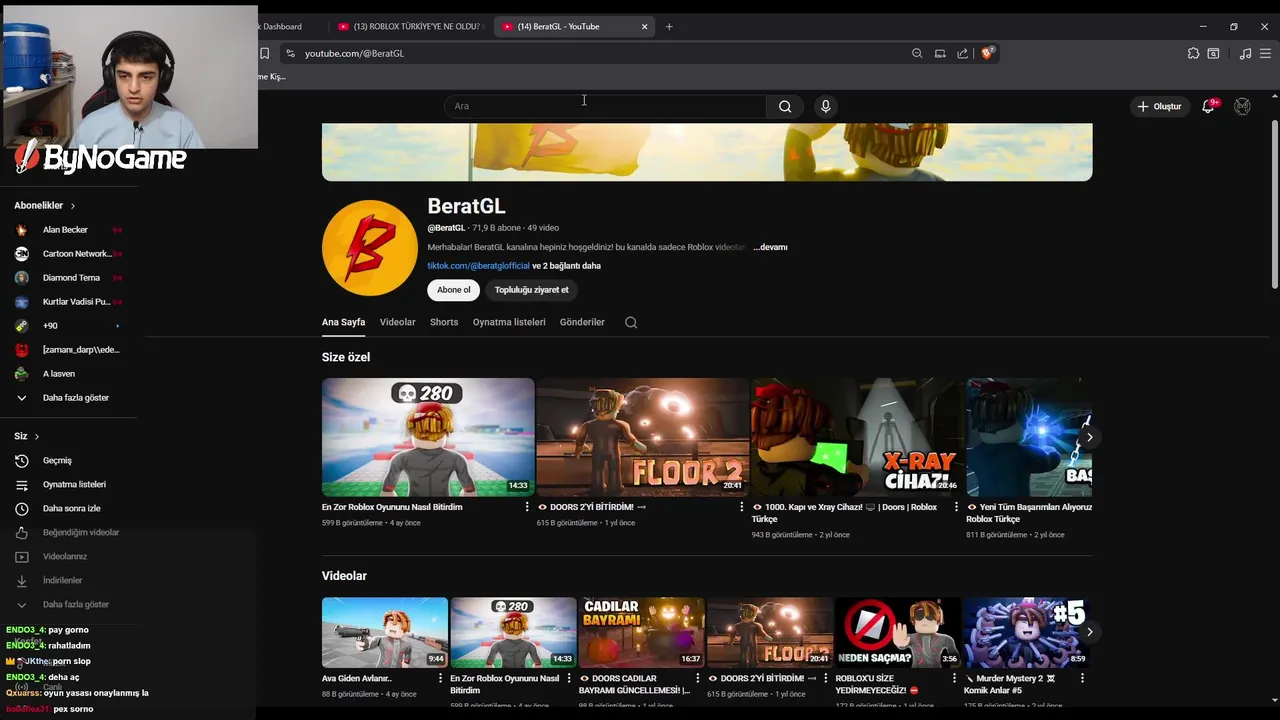
Task: Open a new browser tab
Action: point(669,27)
